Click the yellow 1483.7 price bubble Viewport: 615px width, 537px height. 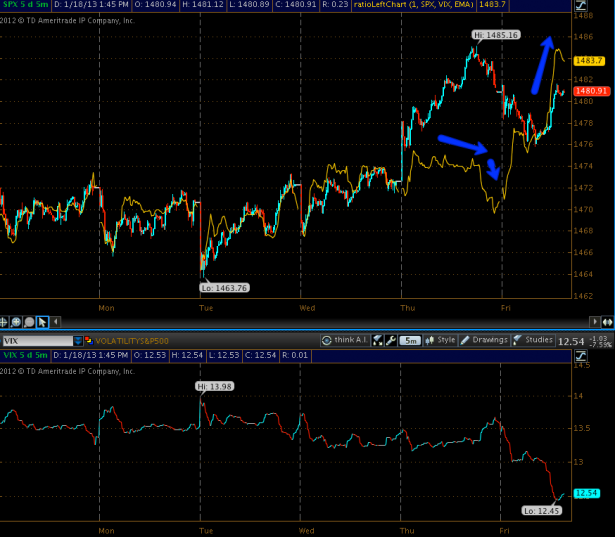pos(589,61)
